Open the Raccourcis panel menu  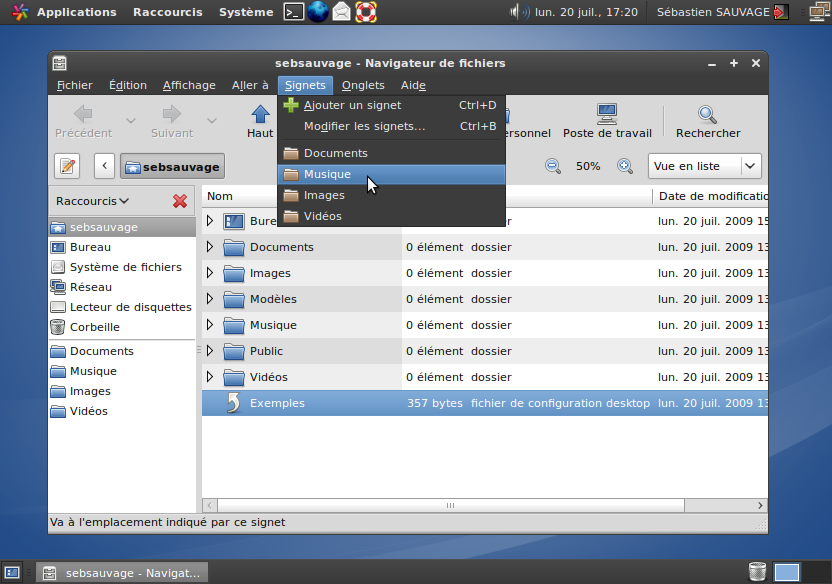168,12
